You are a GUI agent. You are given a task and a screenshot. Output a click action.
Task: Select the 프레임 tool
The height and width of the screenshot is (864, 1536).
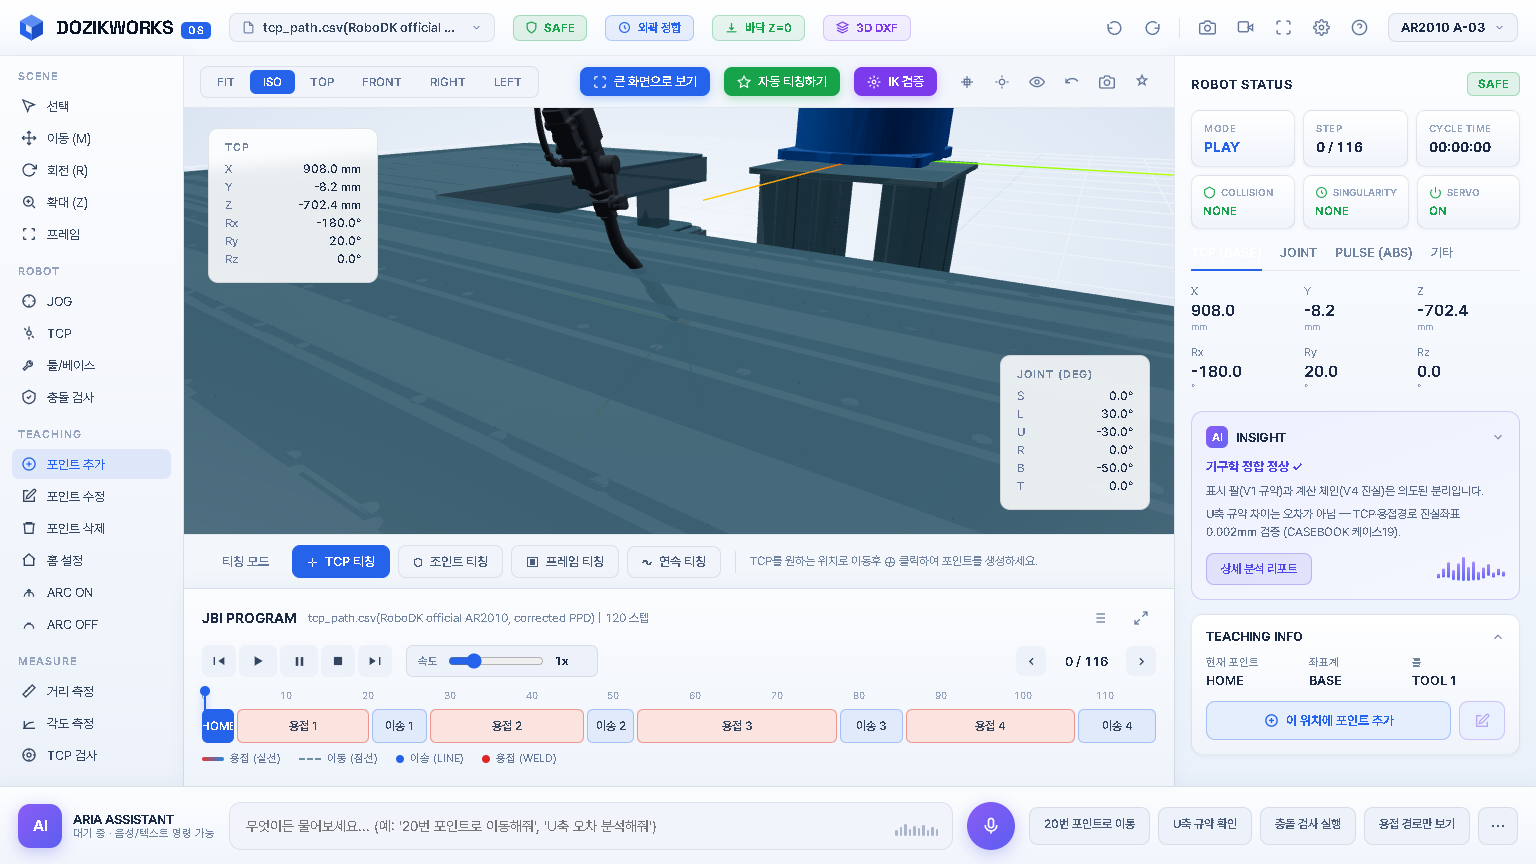pos(91,234)
